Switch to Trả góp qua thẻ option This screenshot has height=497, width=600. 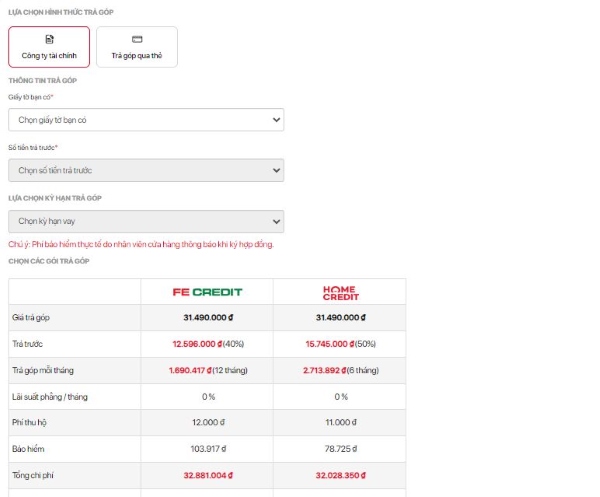click(137, 47)
